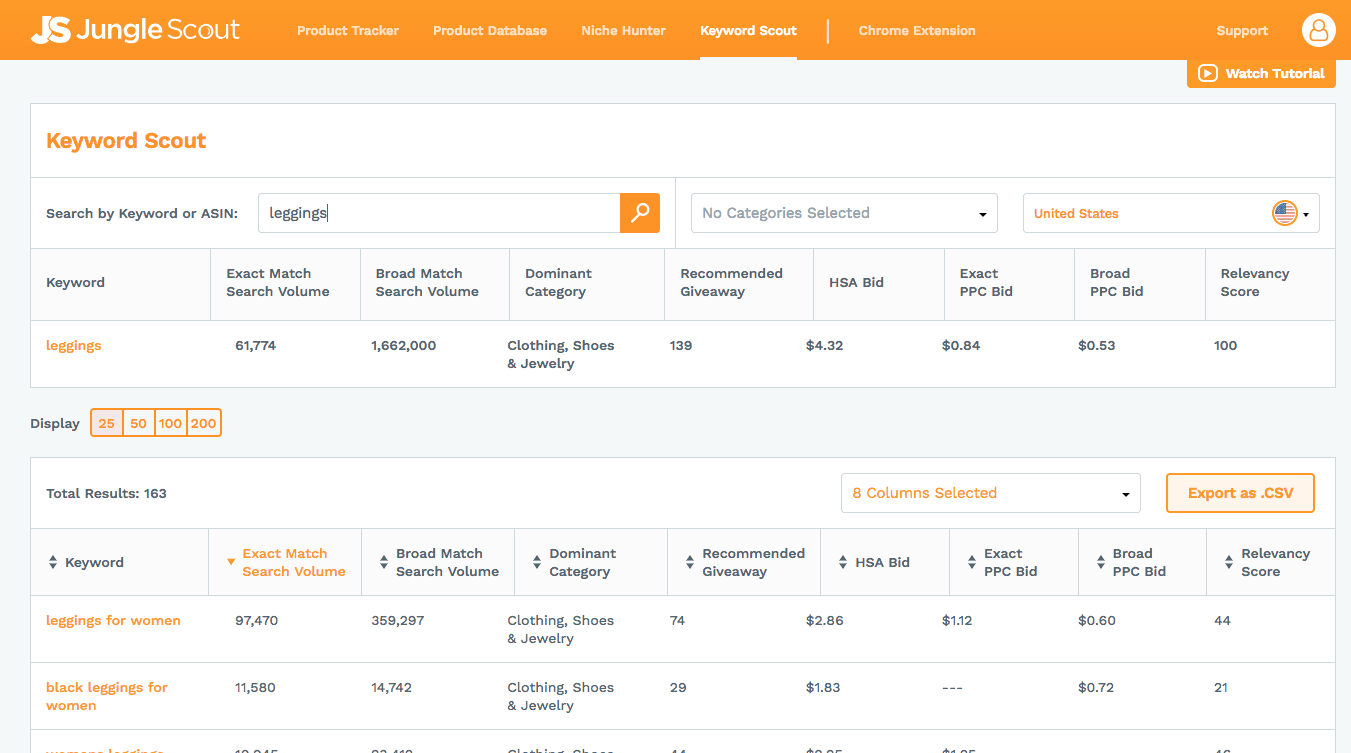Screen dimensions: 1351x753
Task: Click the Export as .CSV button
Action: [x=1240, y=492]
